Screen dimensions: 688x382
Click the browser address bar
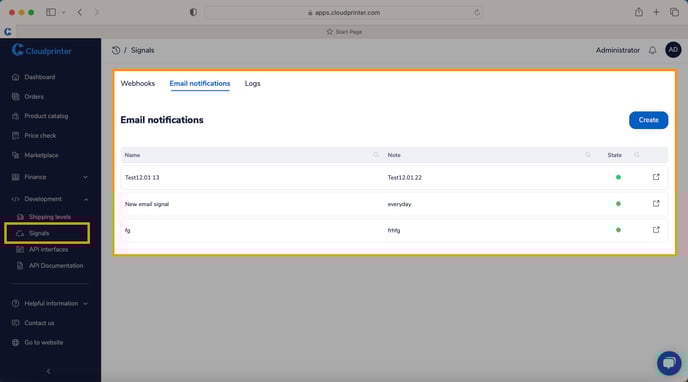coord(344,12)
